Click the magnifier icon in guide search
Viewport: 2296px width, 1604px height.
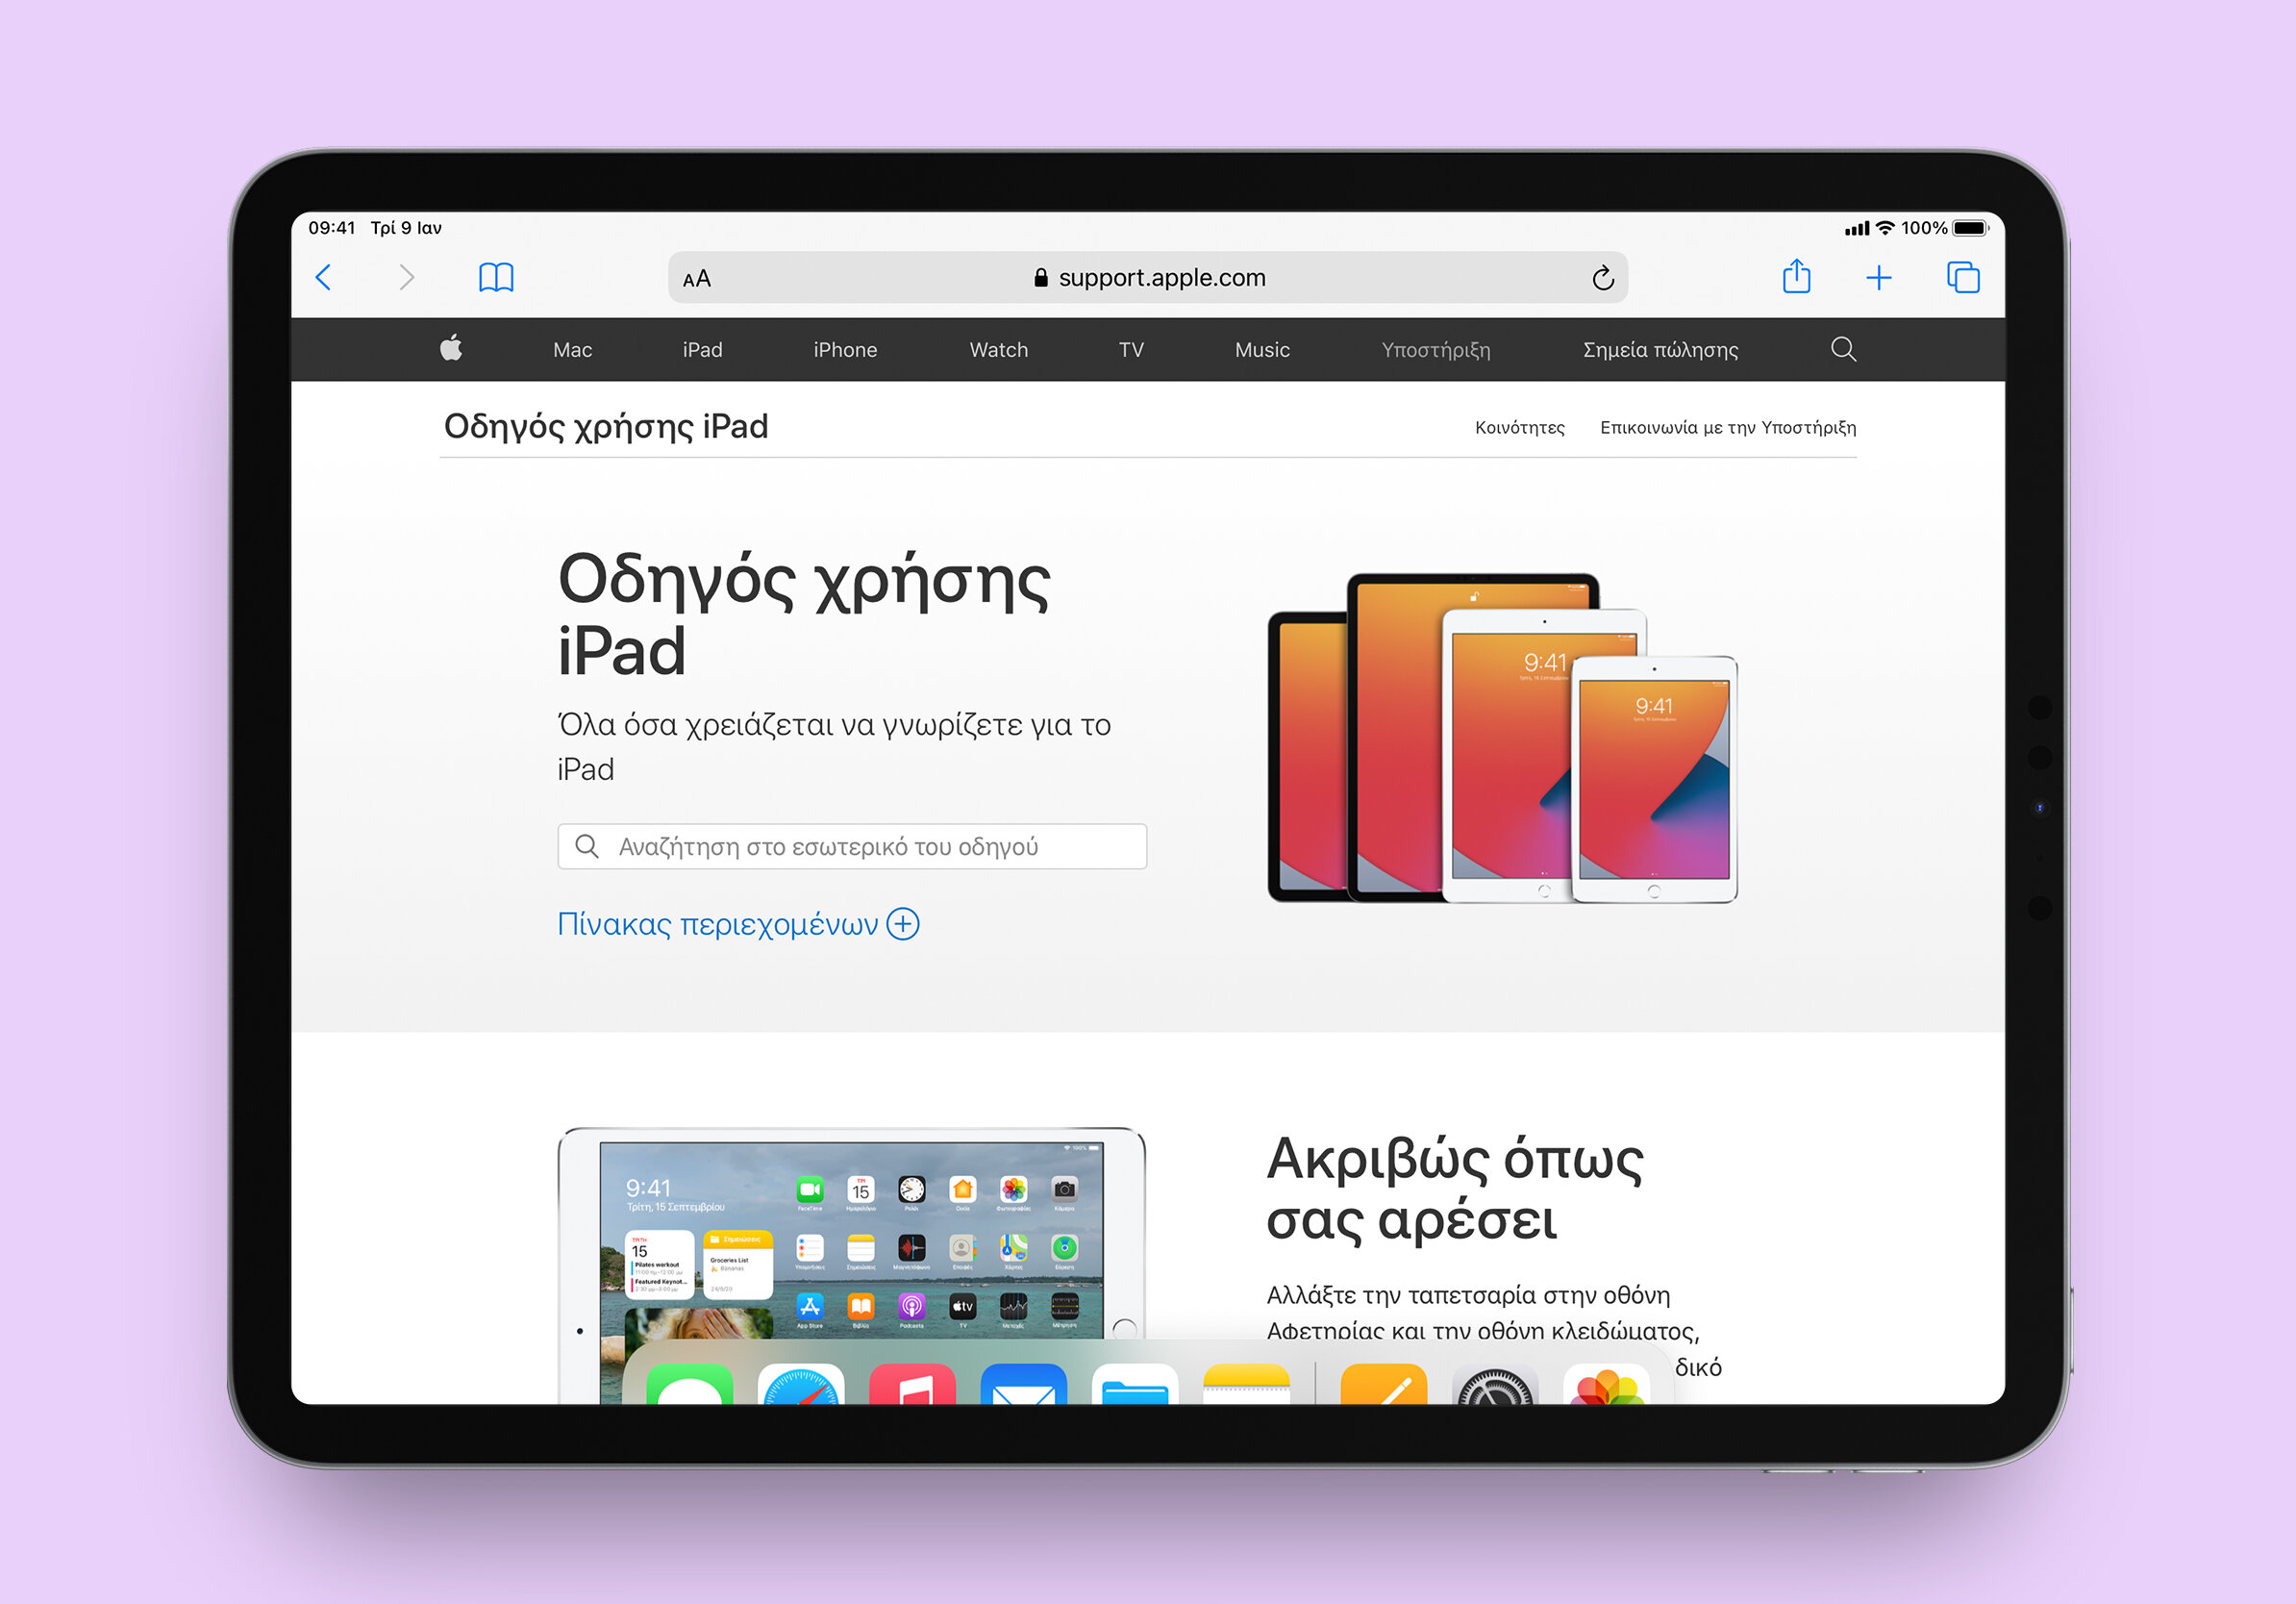(587, 846)
